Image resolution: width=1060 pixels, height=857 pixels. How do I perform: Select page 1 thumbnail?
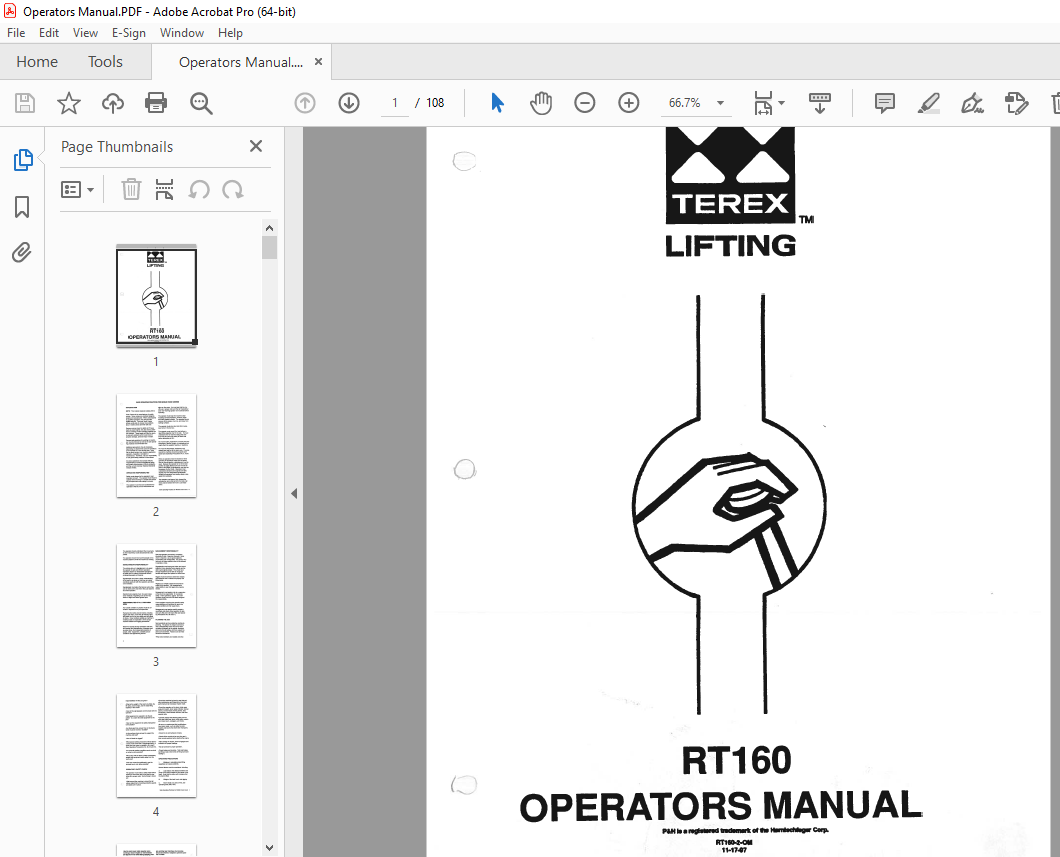coord(156,296)
